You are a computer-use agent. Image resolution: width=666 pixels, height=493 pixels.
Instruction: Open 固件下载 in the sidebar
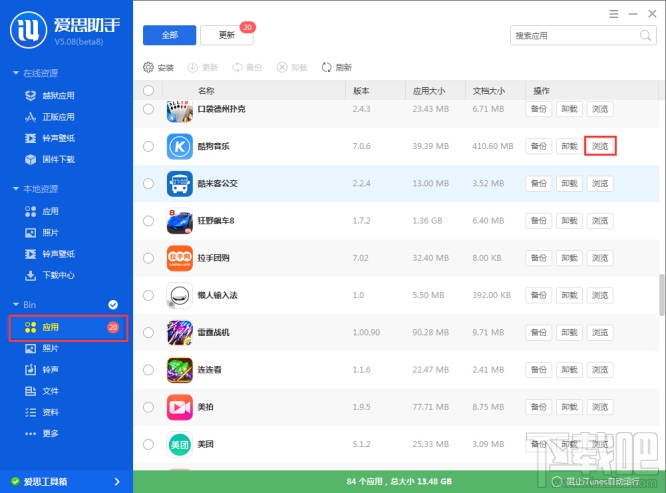coord(50,159)
